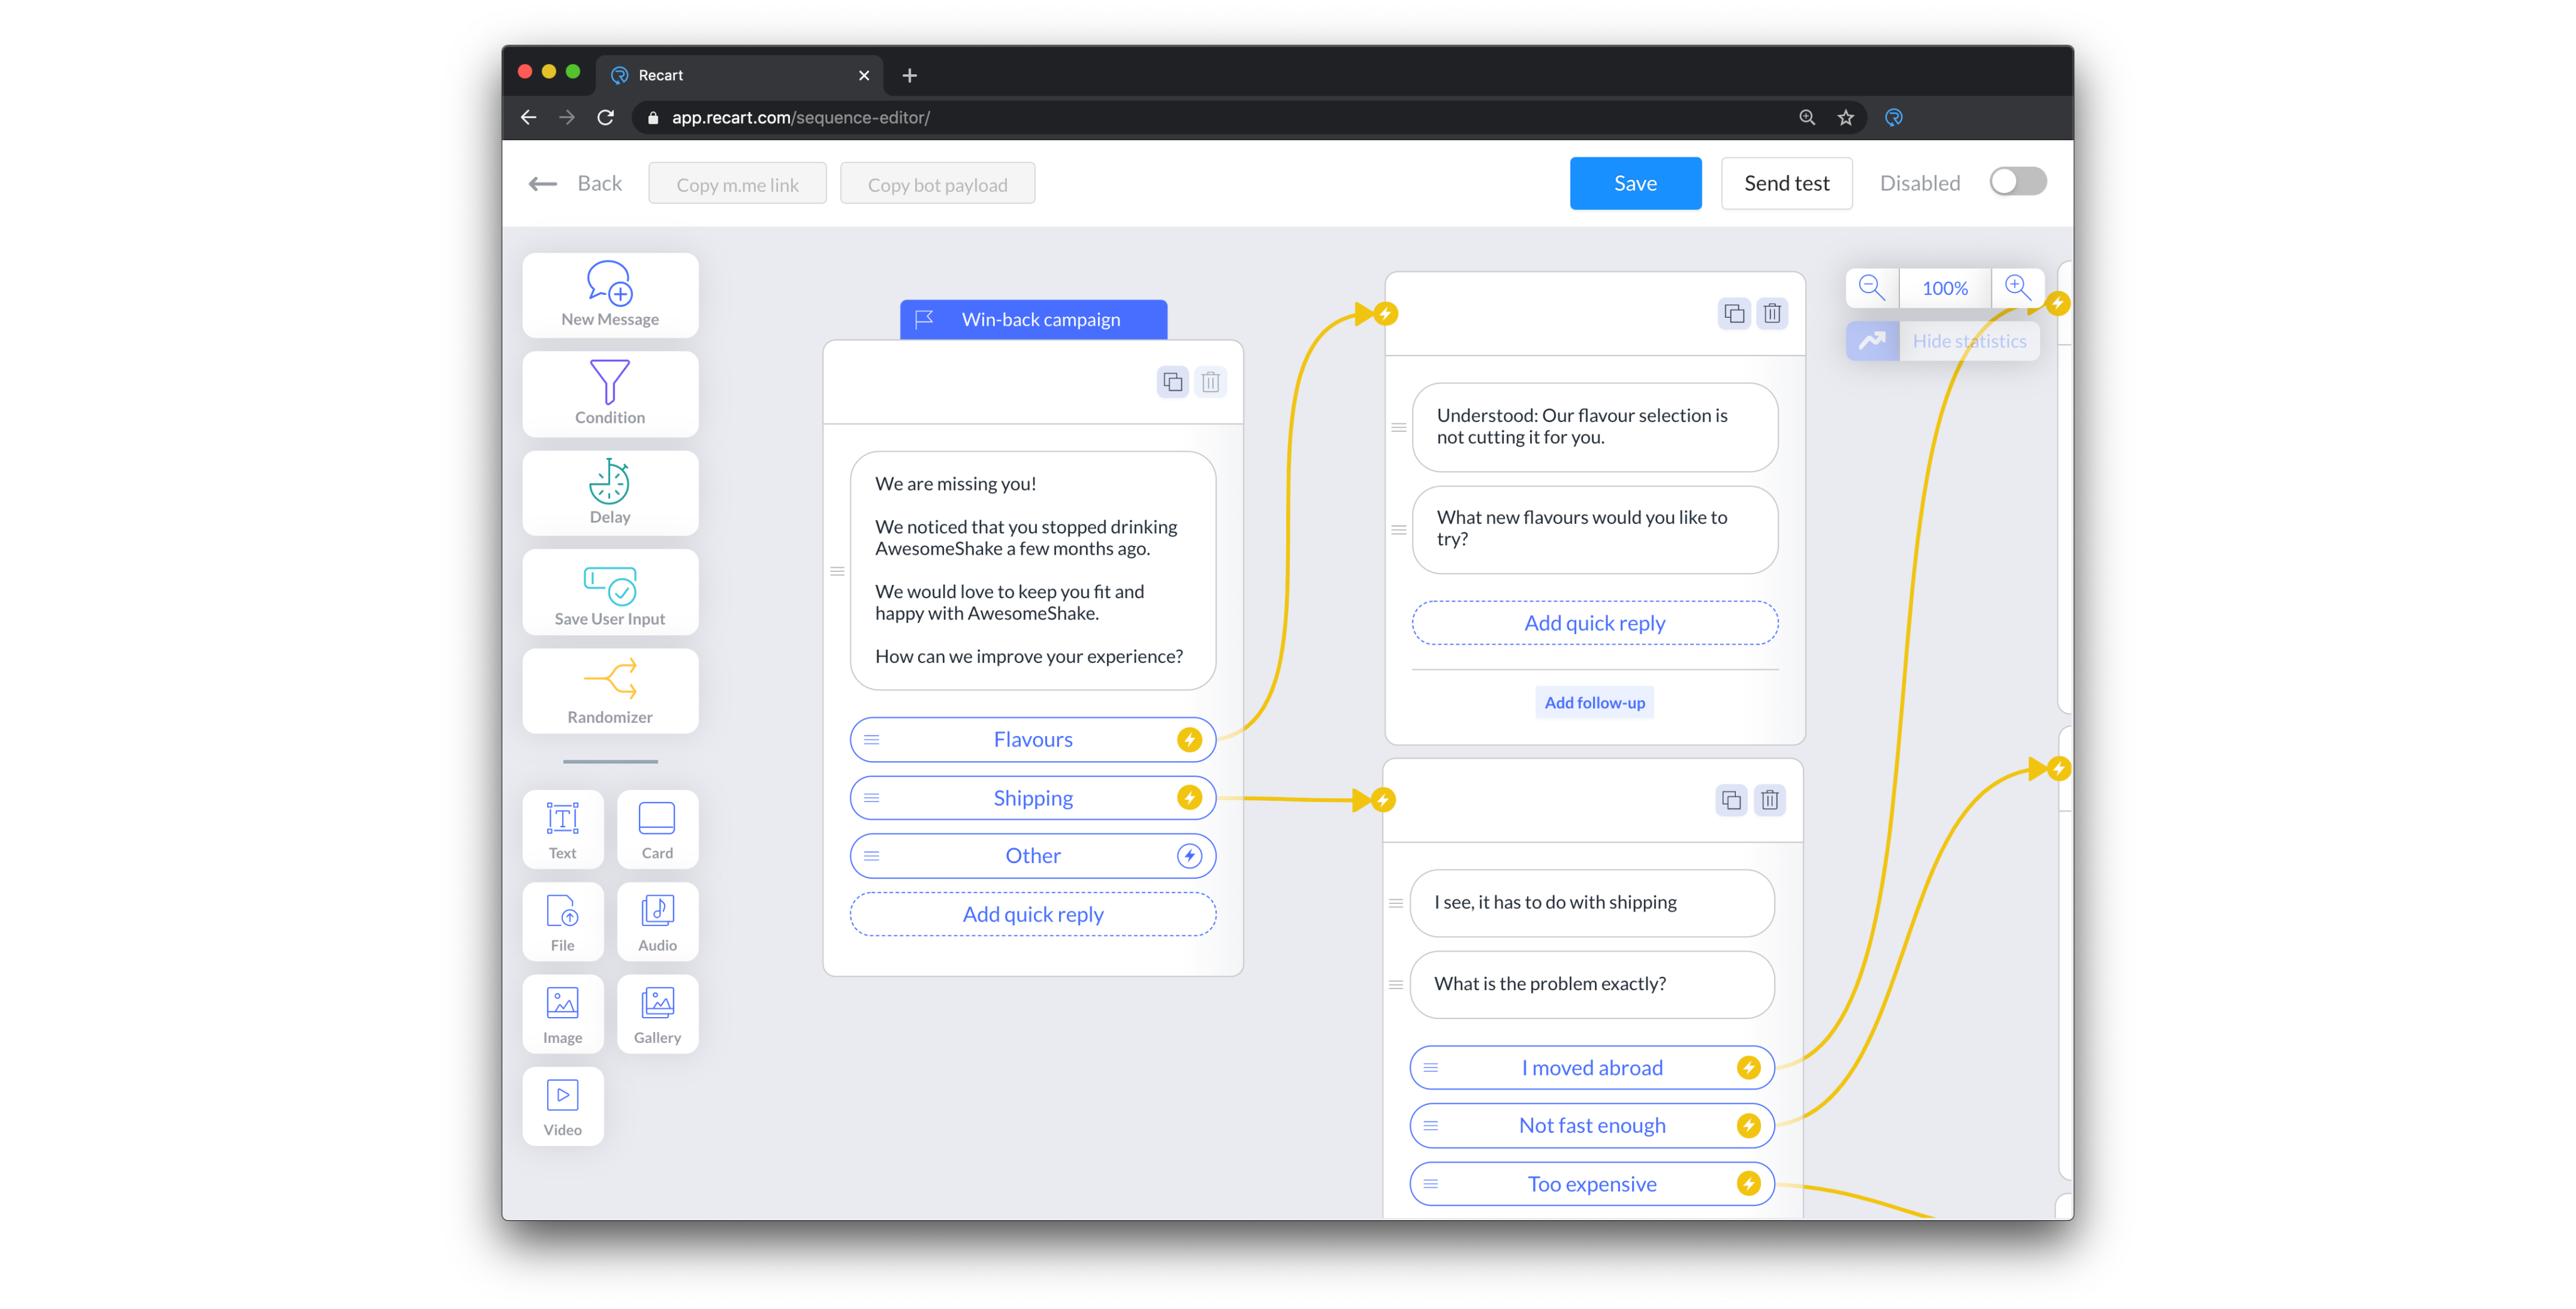Click Add follow-up link

tap(1594, 702)
